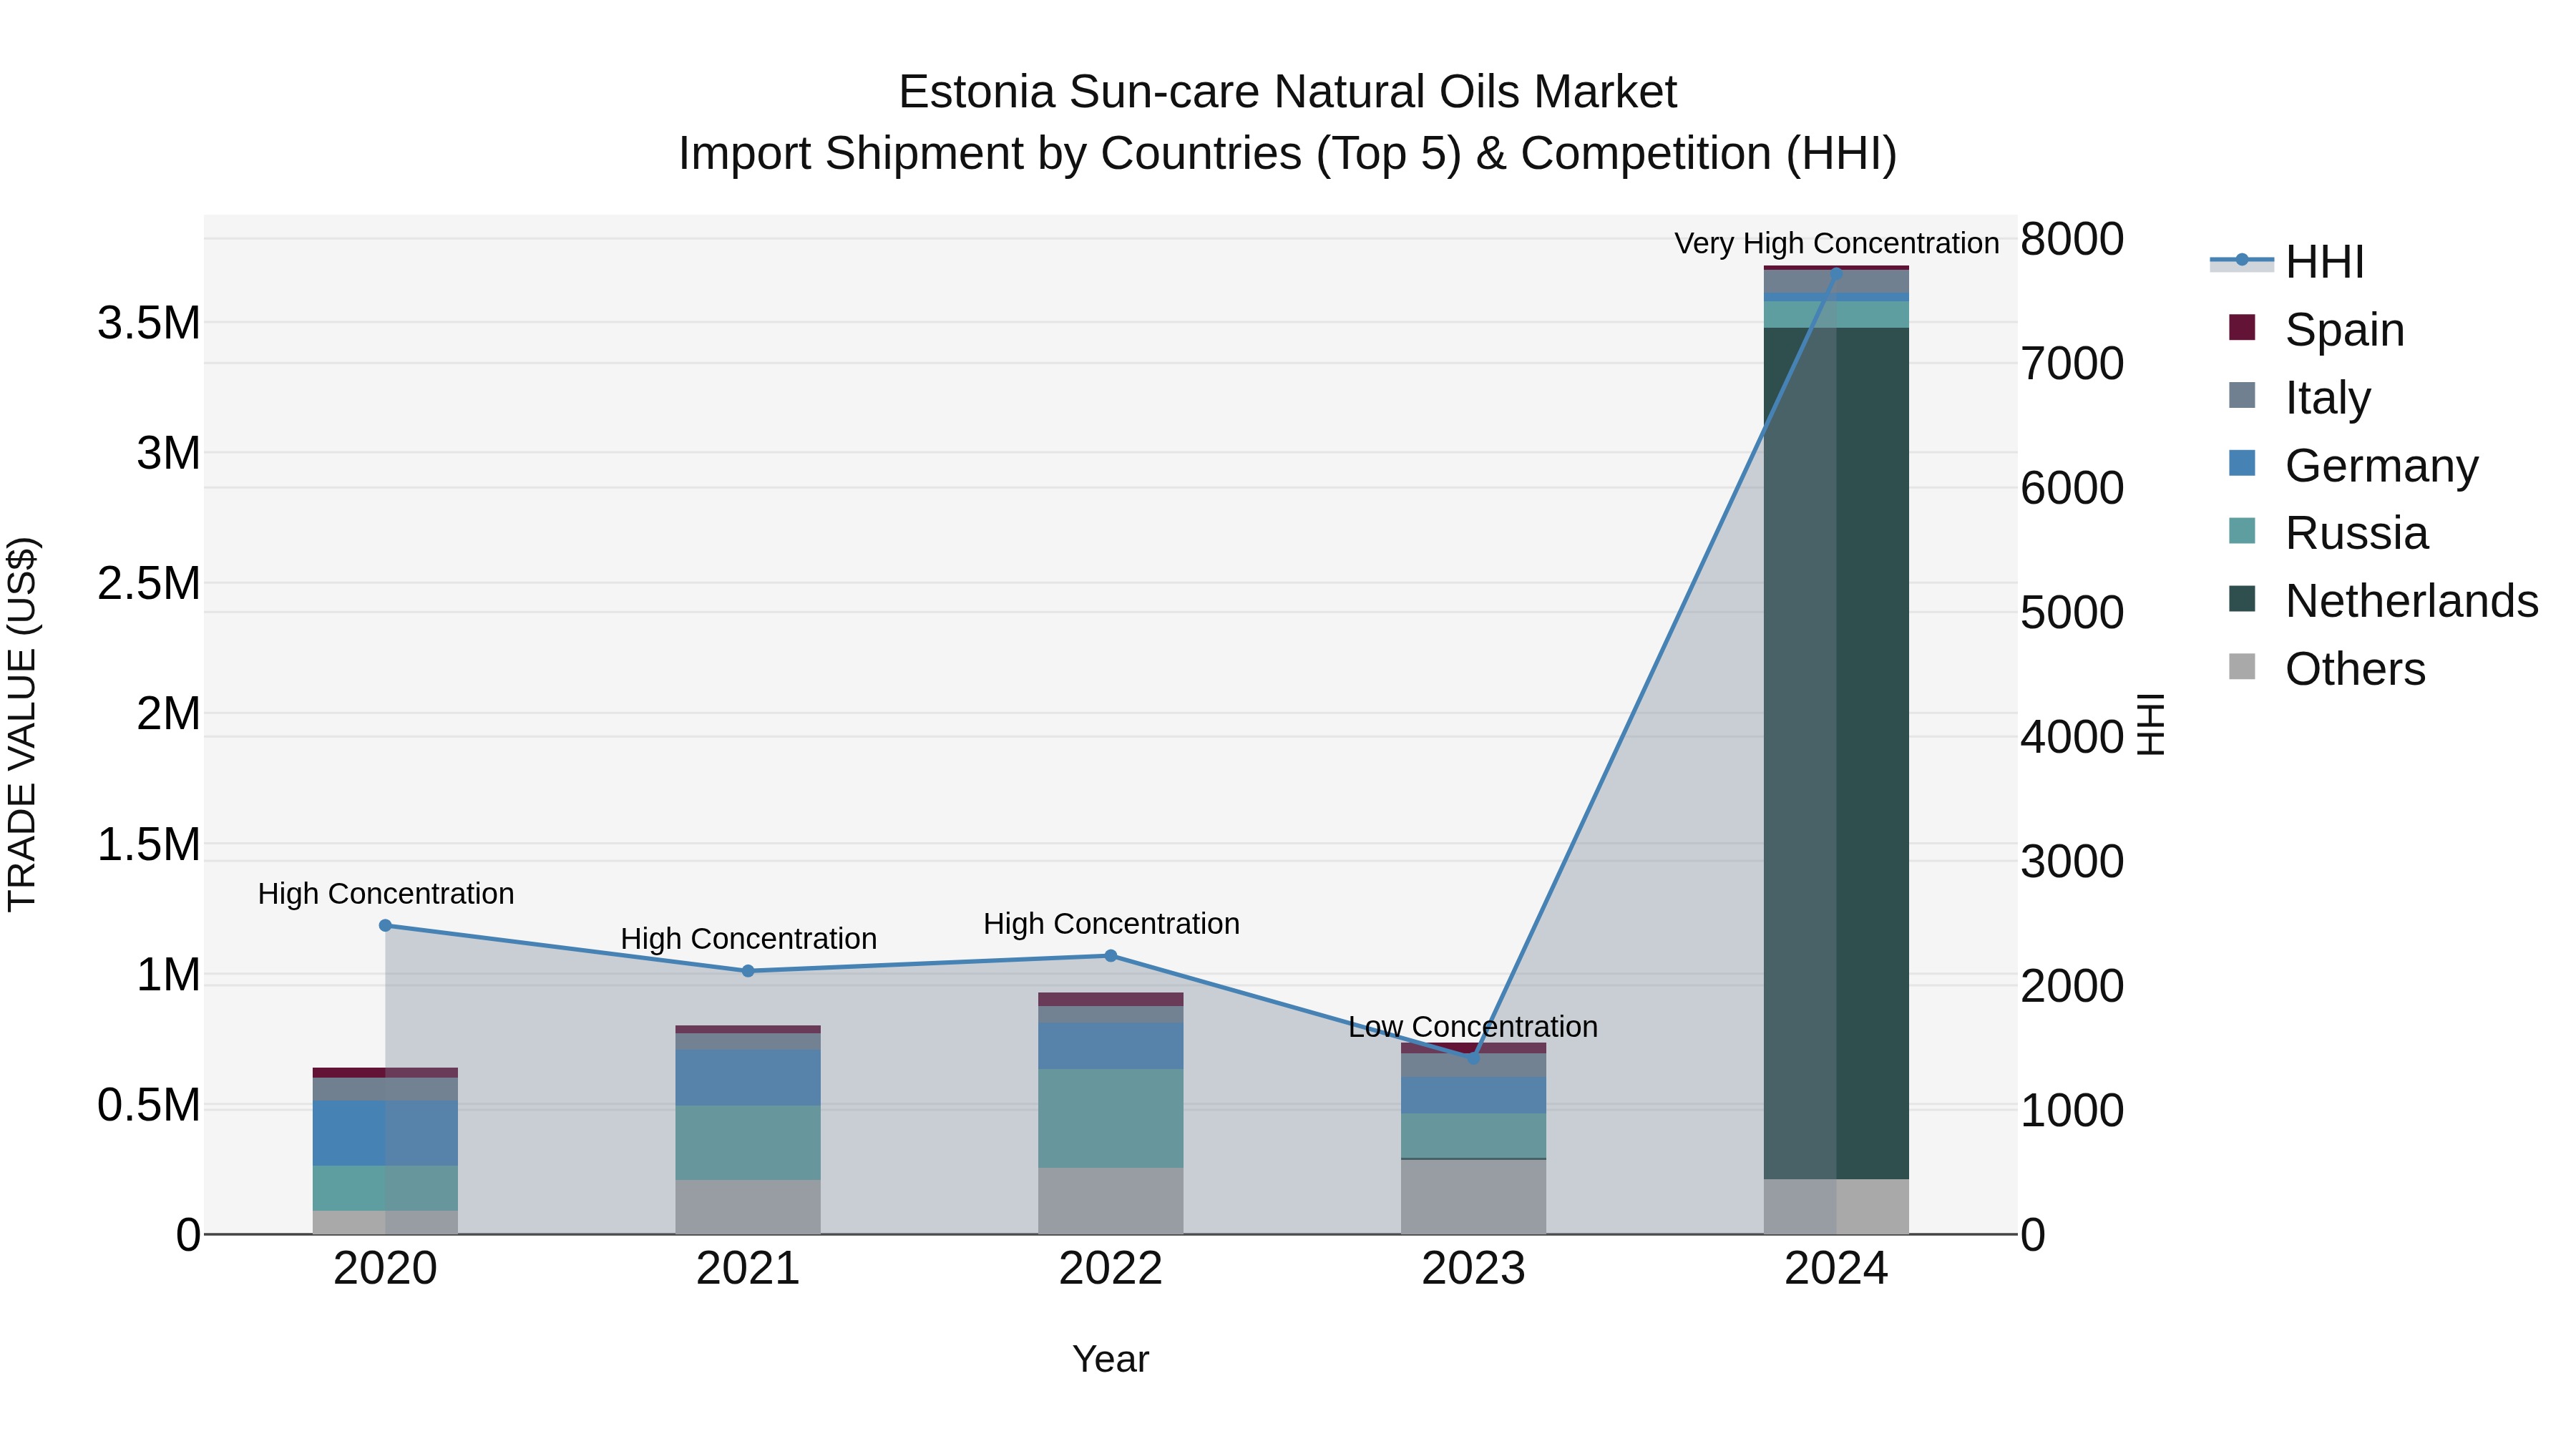Screen dimensions: 2576x1449
Task: Click the Others segment in the 2022 bar
Action: 1110,1201
